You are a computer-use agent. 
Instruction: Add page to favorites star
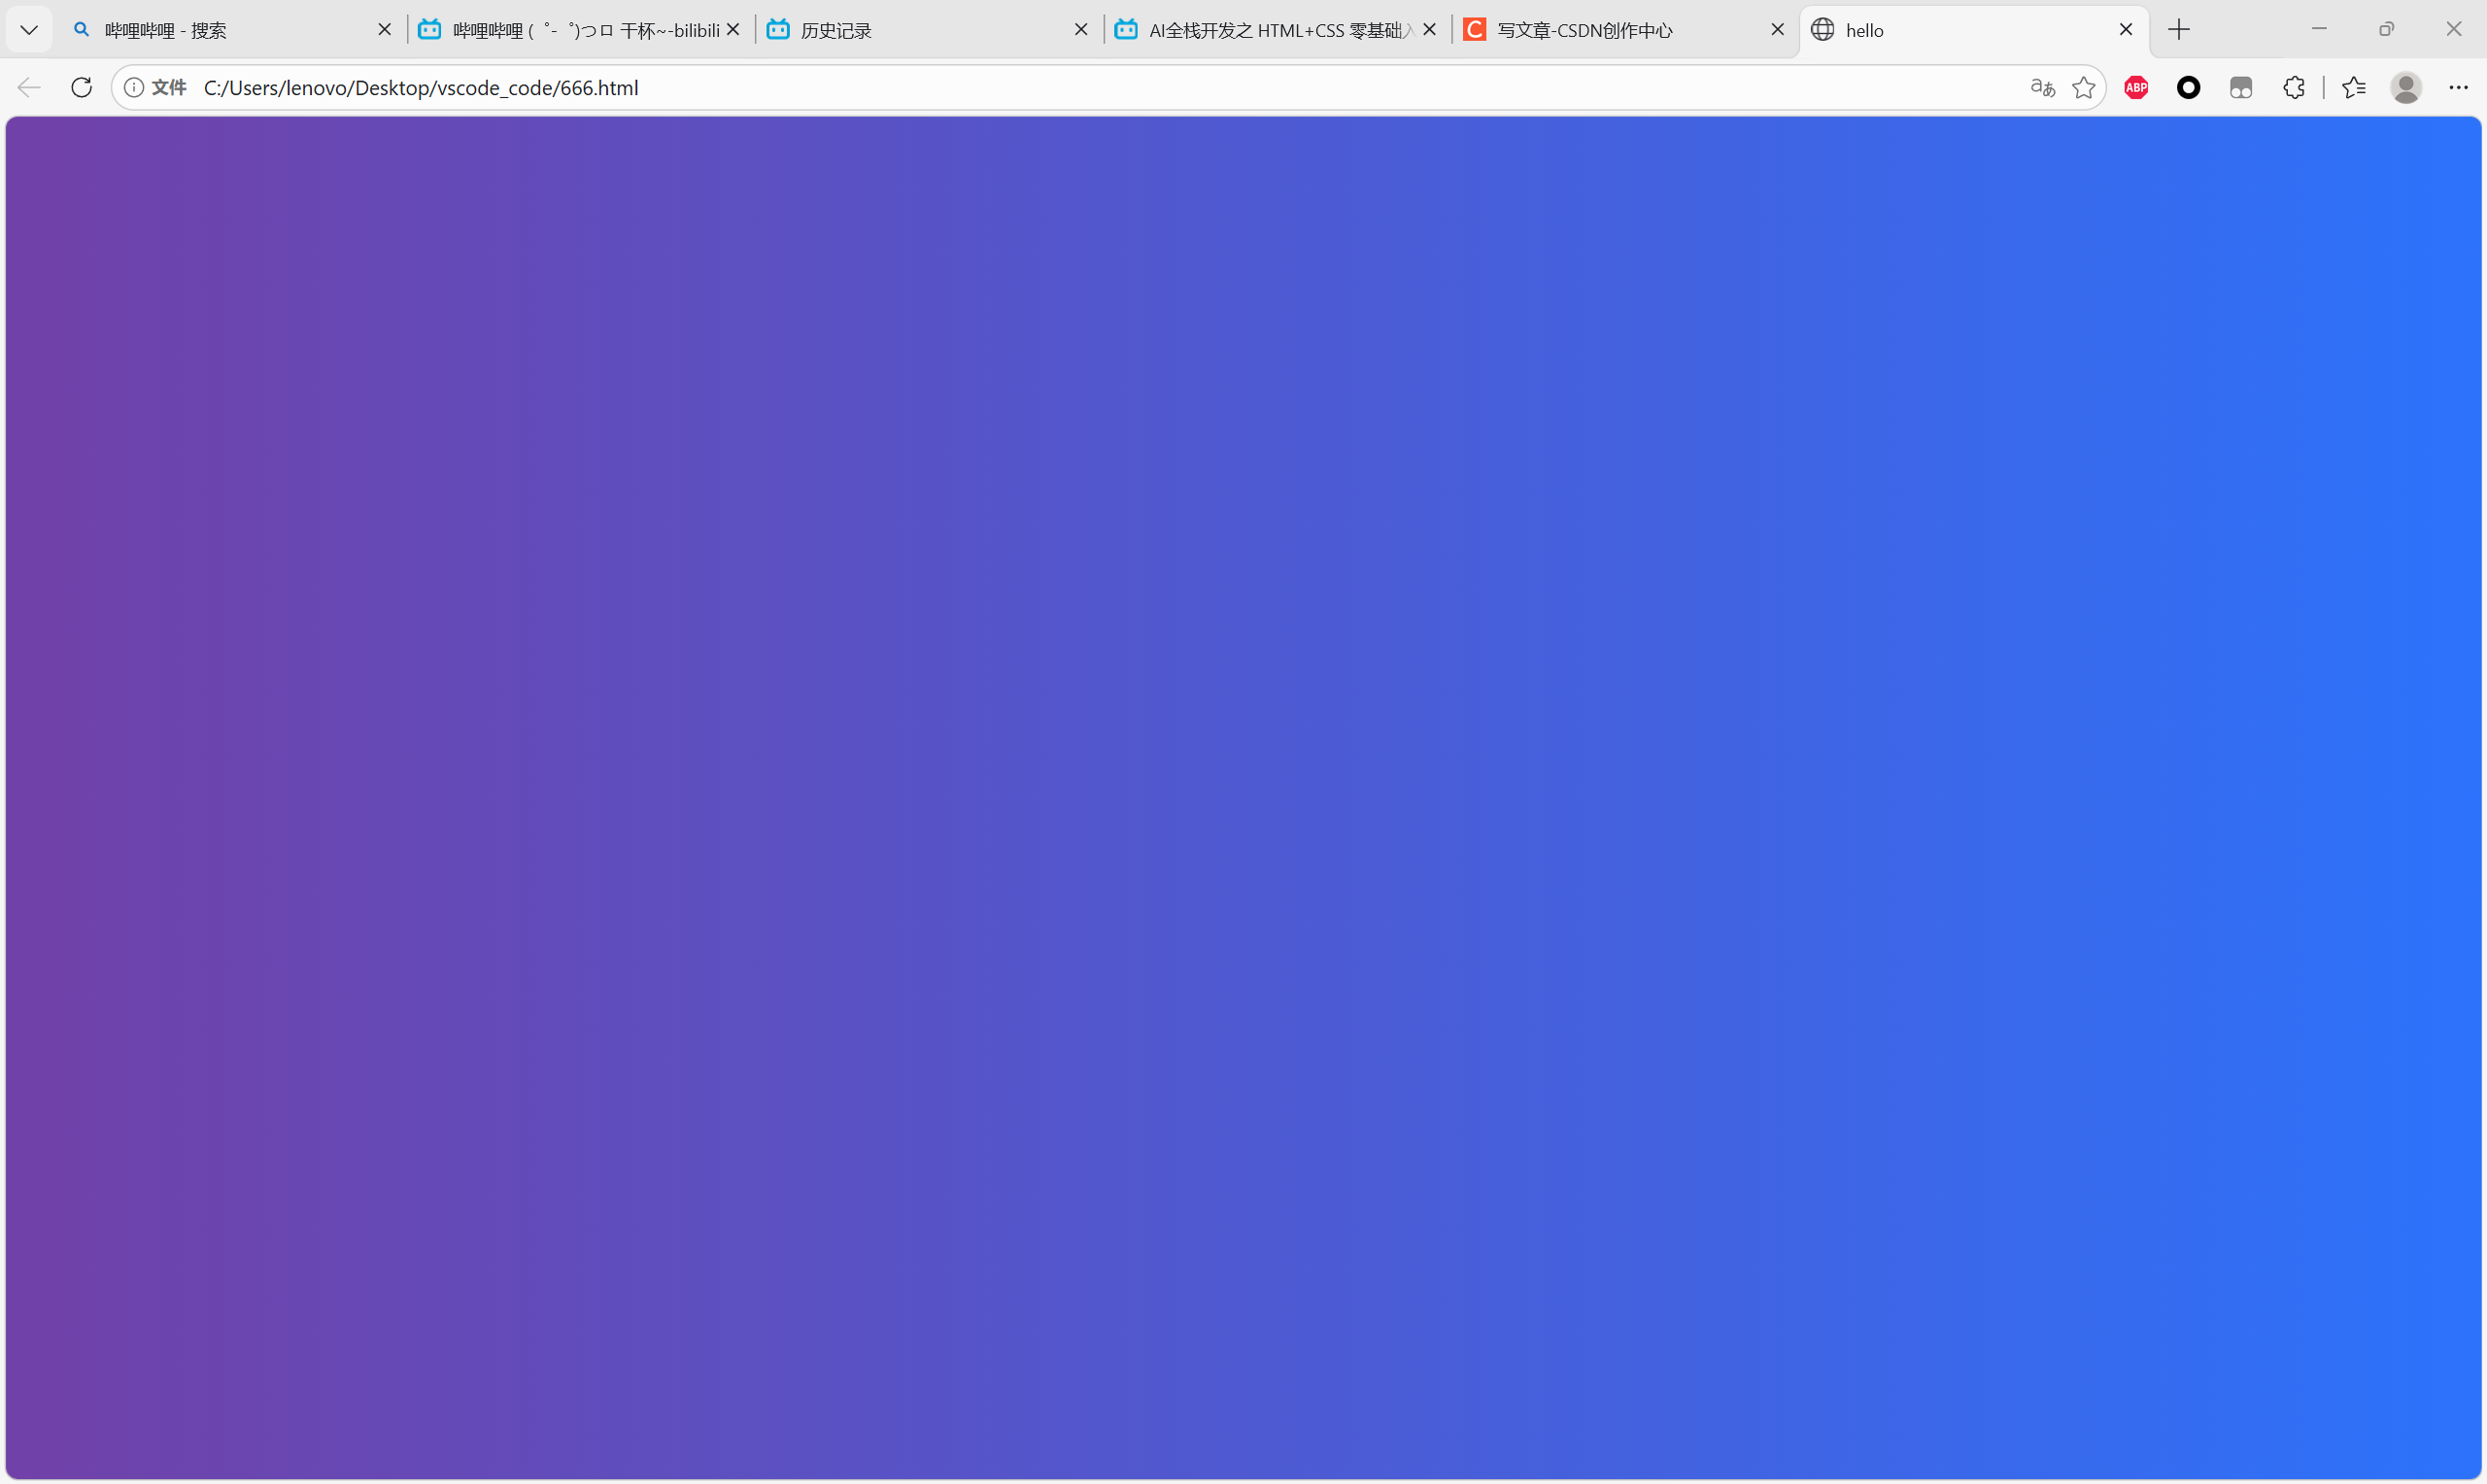click(x=2084, y=88)
